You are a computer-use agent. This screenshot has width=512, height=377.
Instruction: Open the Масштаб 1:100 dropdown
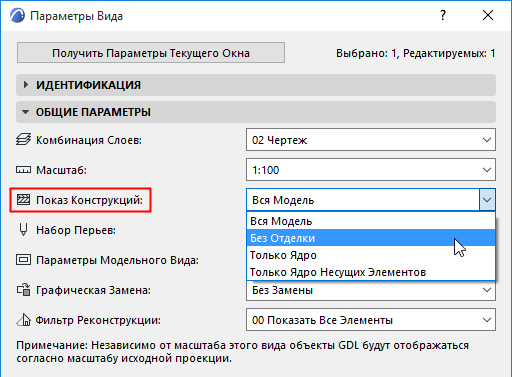tap(371, 170)
